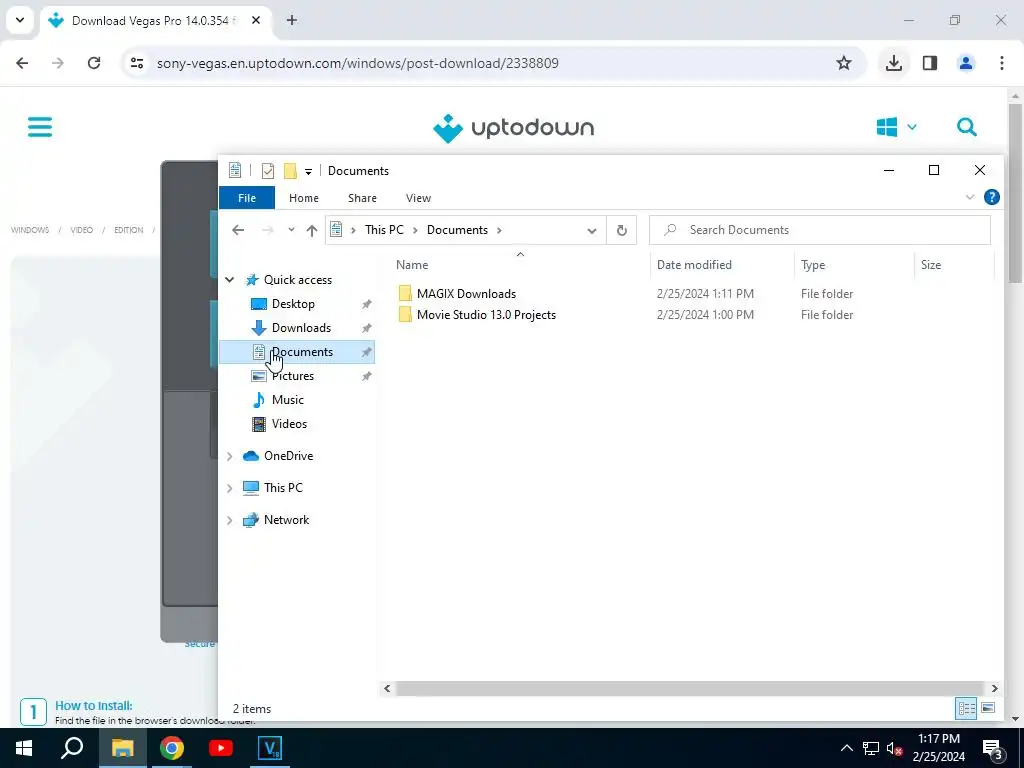Switch to View ribbon tab
This screenshot has width=1024, height=768.
(x=418, y=198)
